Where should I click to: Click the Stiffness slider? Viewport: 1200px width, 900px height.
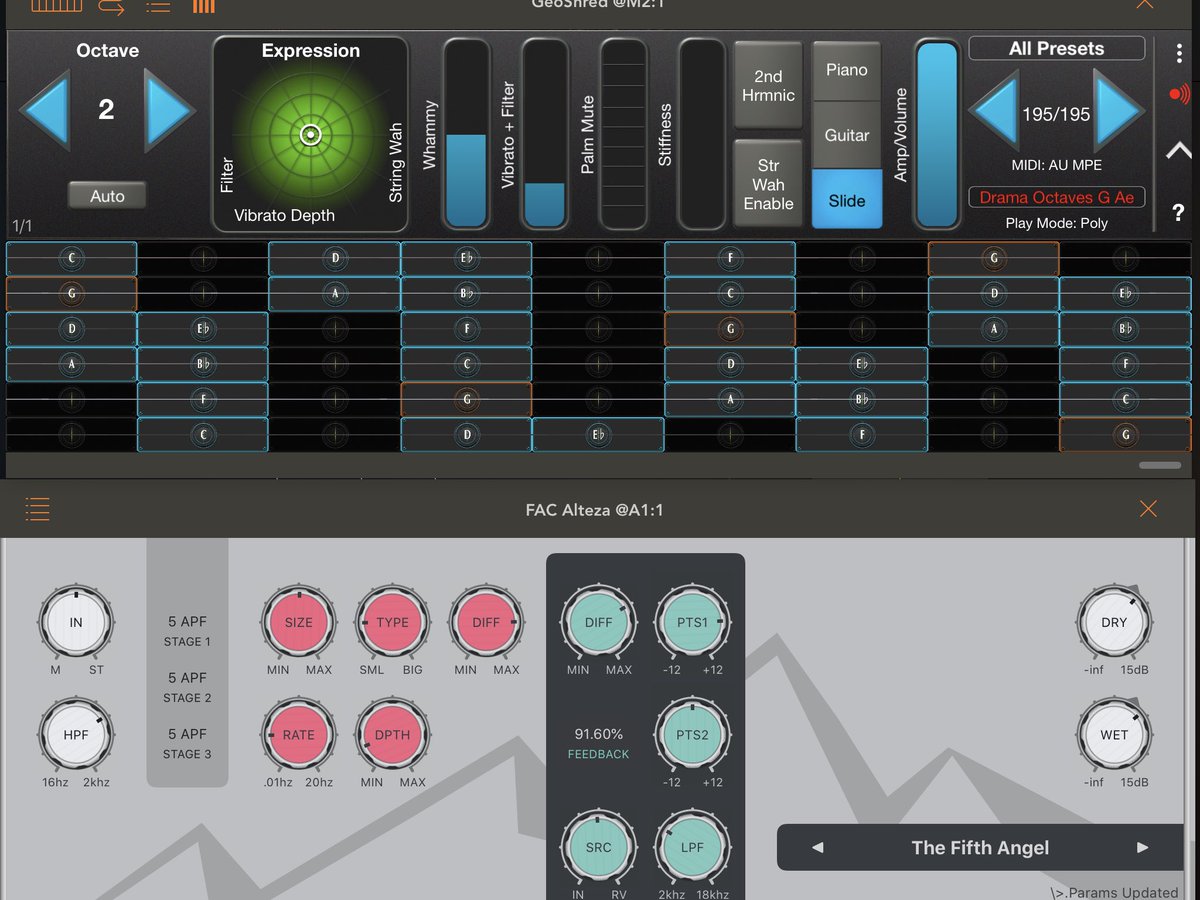701,134
